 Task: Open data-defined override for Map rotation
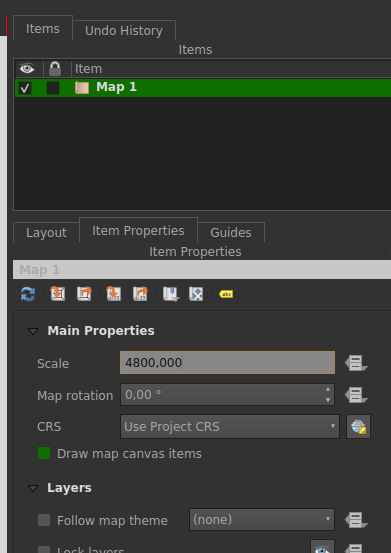(356, 395)
